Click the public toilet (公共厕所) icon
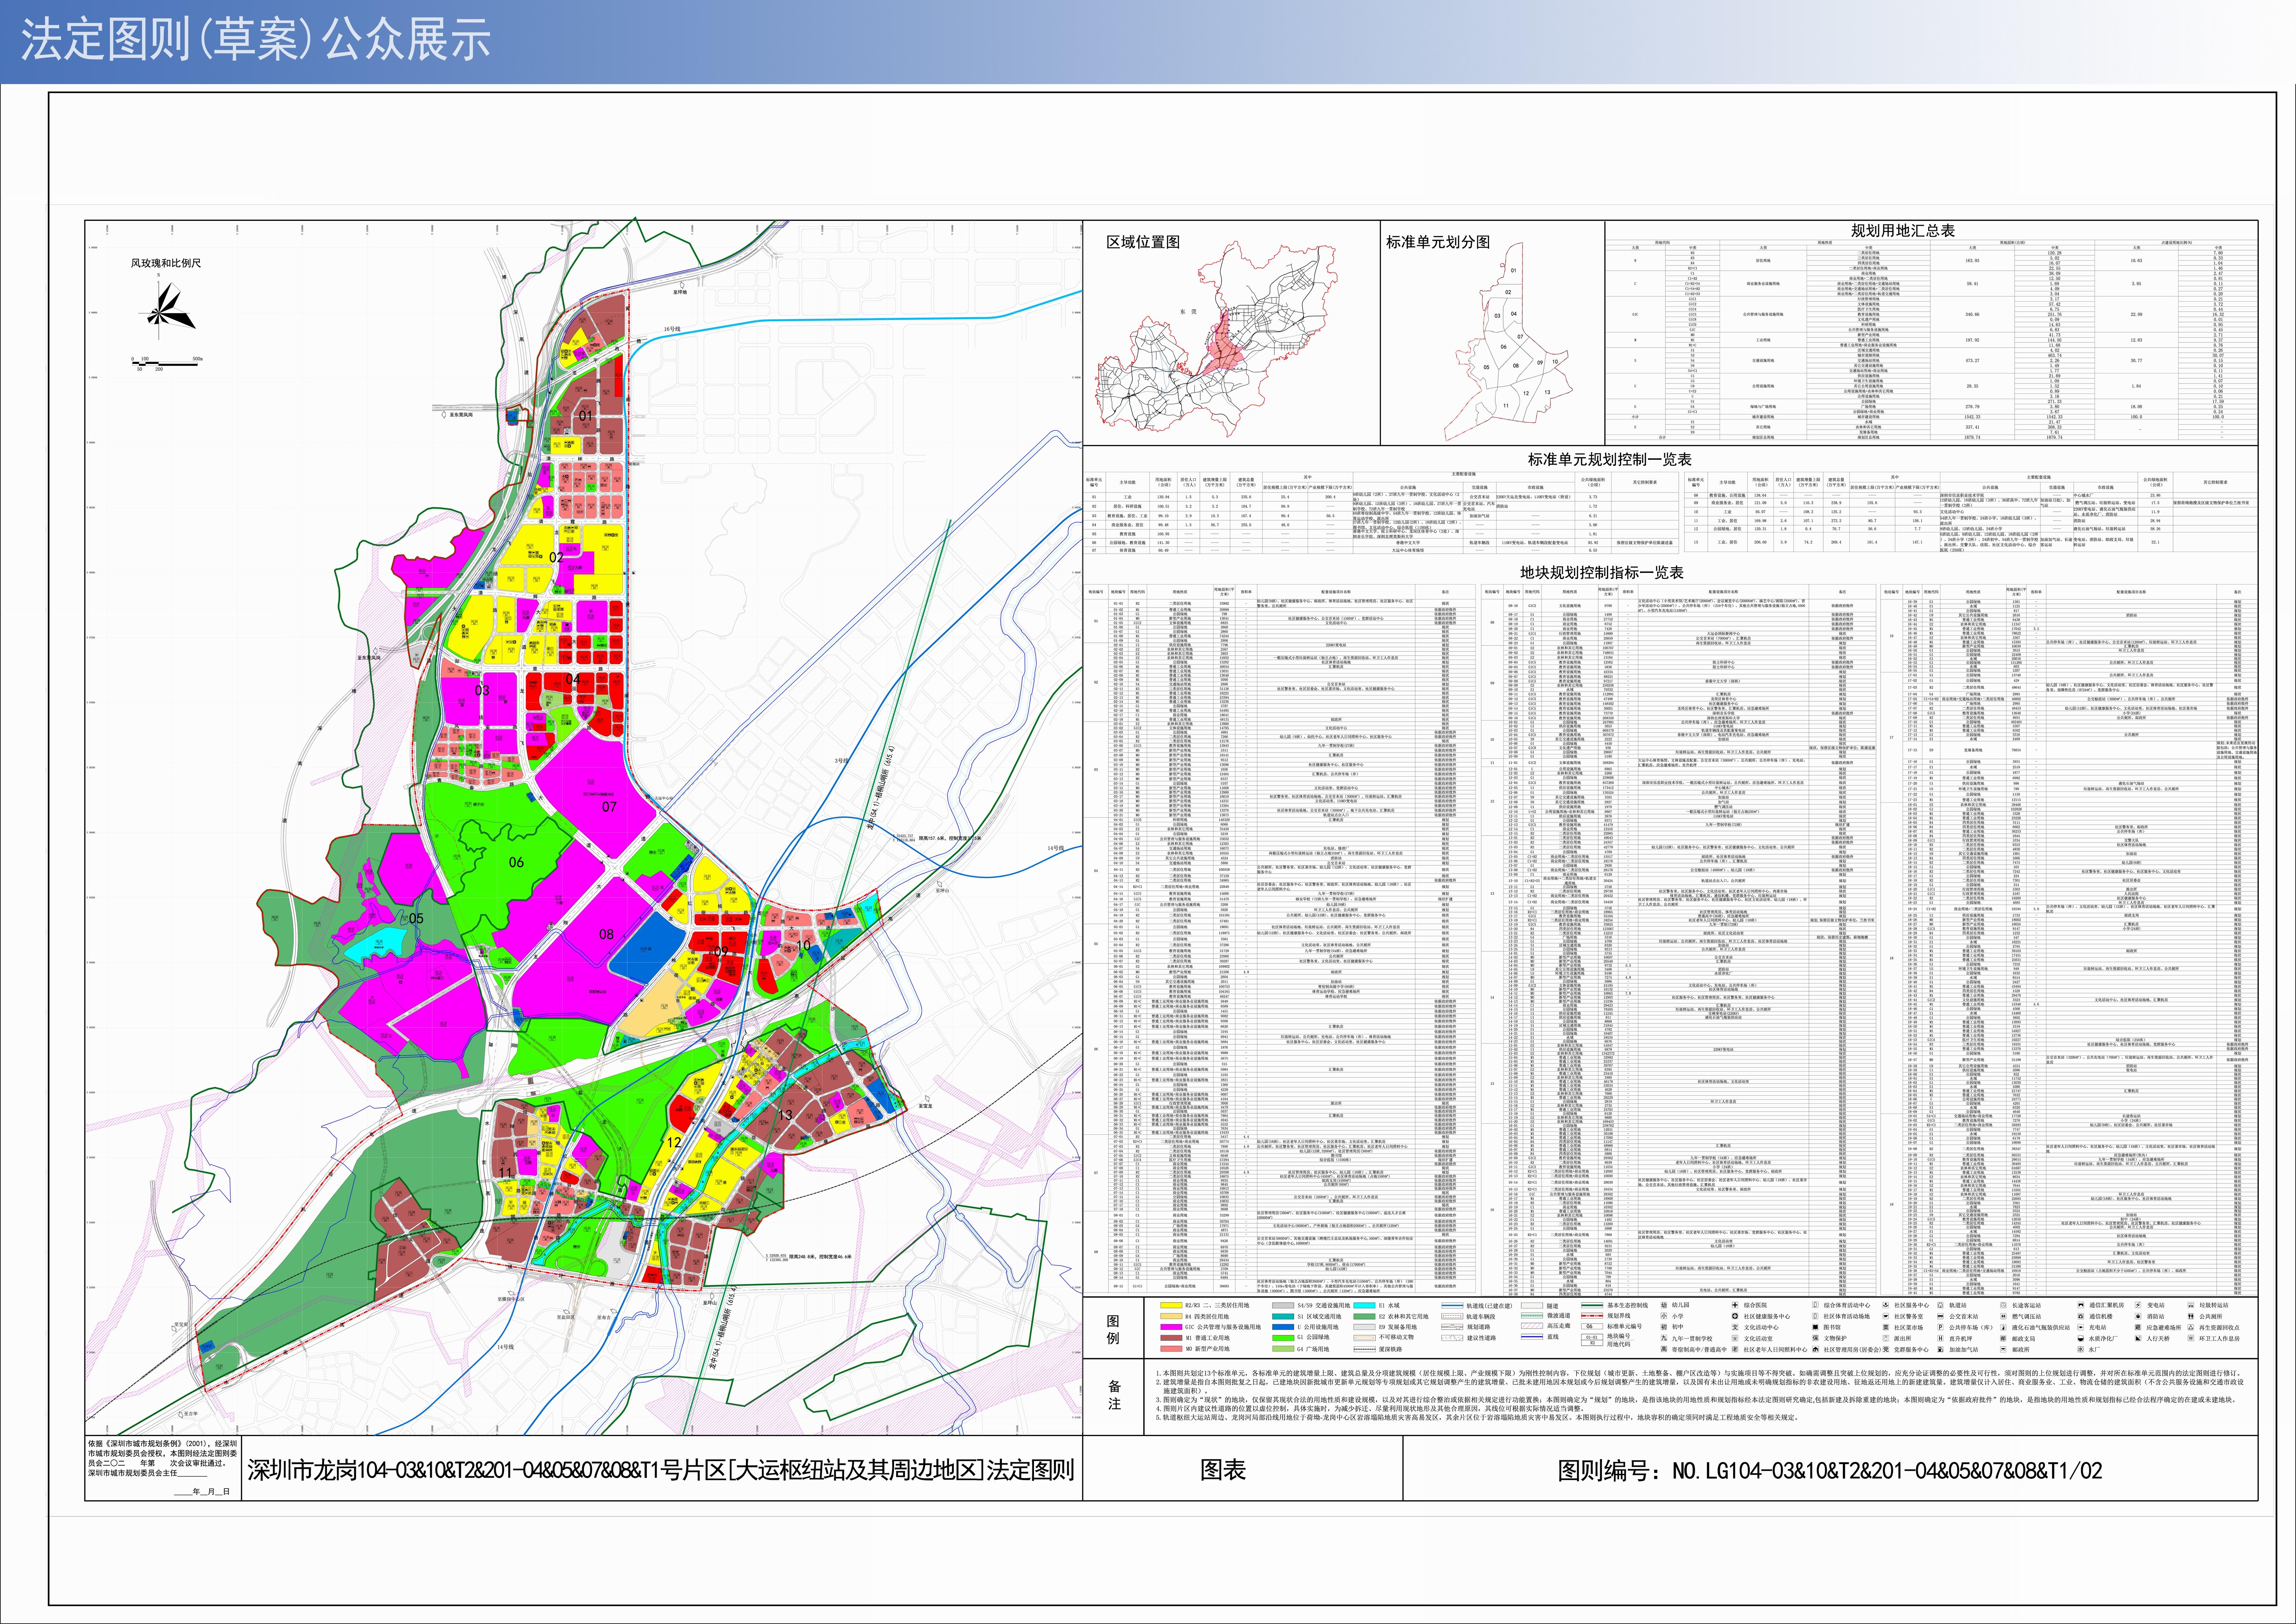2296x1624 pixels. coord(2191,1316)
